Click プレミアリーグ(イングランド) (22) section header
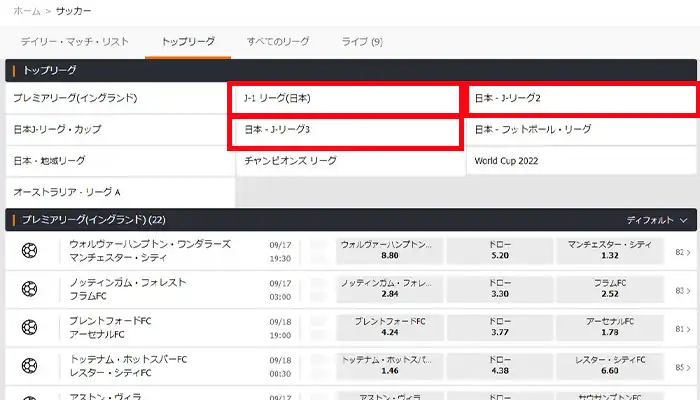Viewport: 700px width, 400px height. (x=351, y=220)
